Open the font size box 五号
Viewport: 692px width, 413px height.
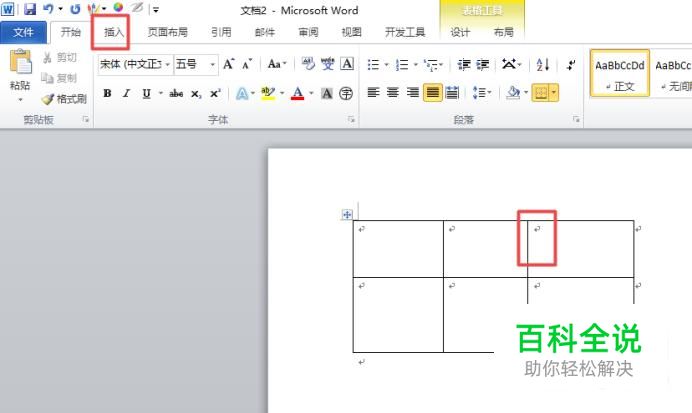pos(196,64)
